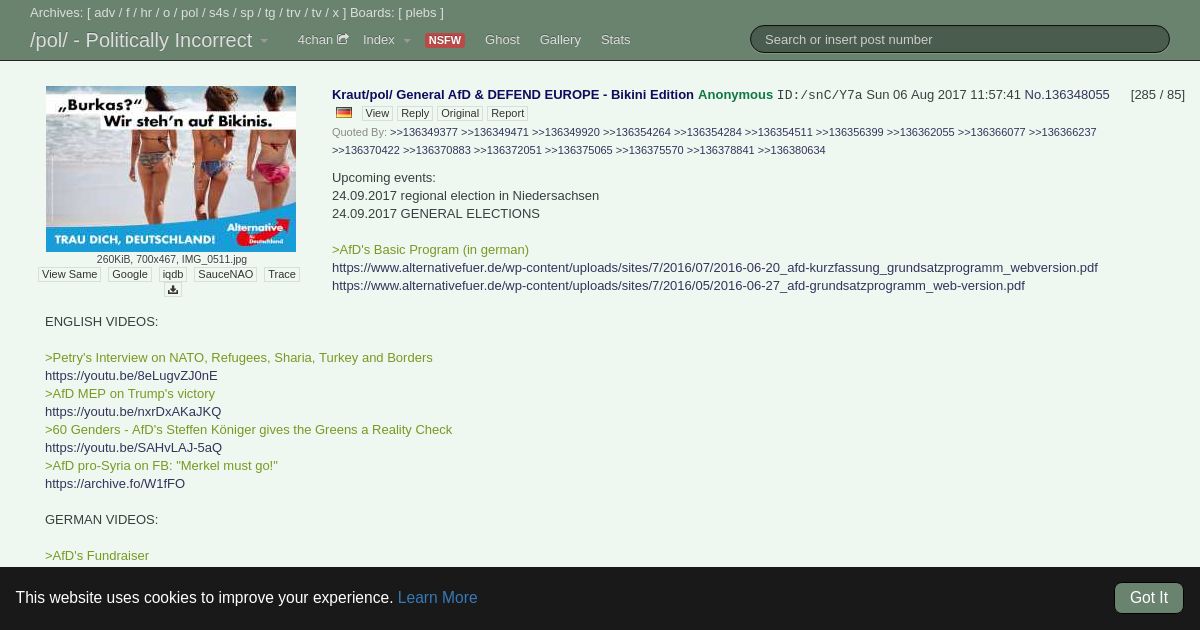Screen dimensions: 1200x630
Task: Click the View Same button
Action: [69, 274]
